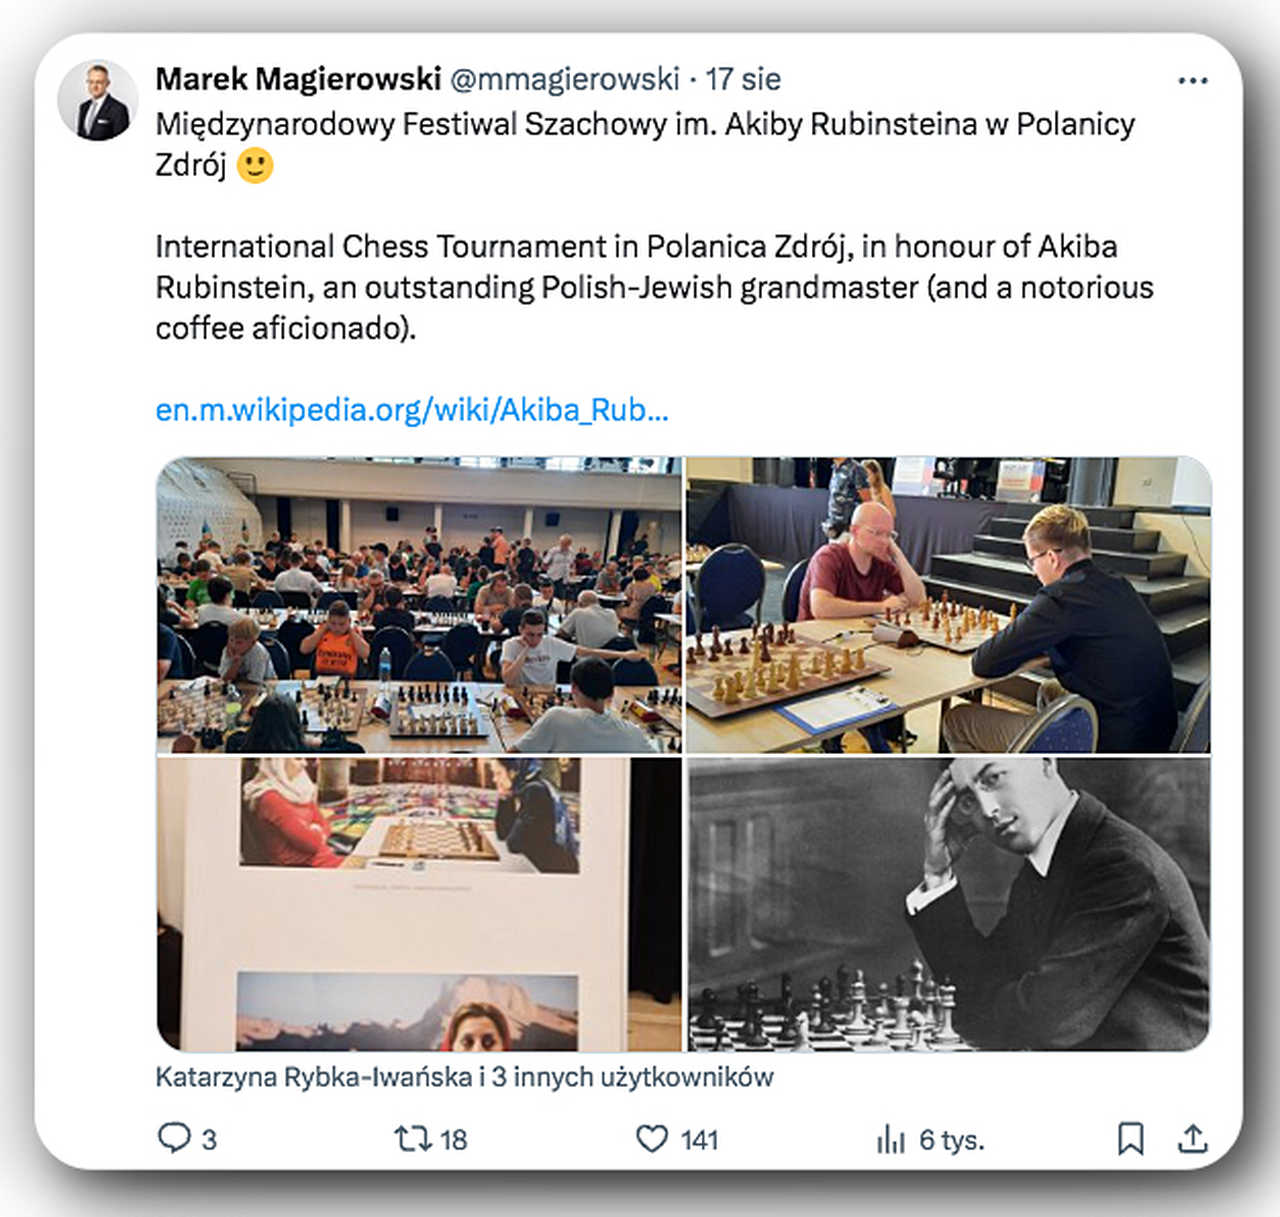Open black-and-white chess player portrait
1280x1217 pixels.
pyautogui.click(x=948, y=904)
